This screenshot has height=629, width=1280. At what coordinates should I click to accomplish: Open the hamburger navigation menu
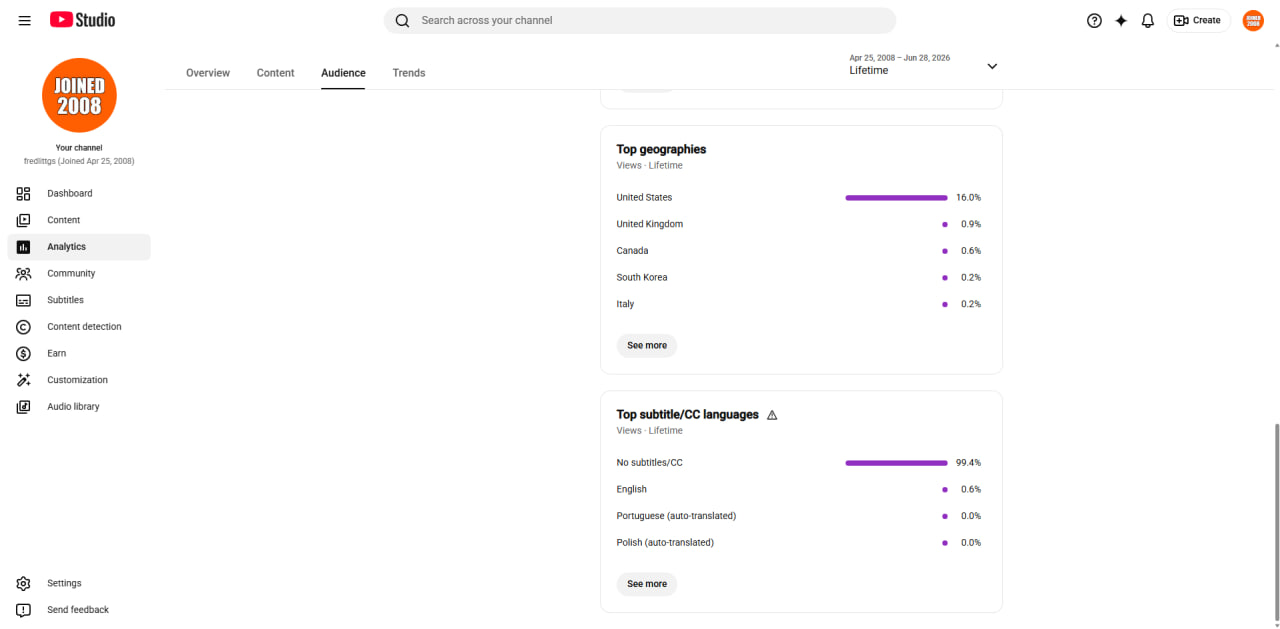coord(25,20)
